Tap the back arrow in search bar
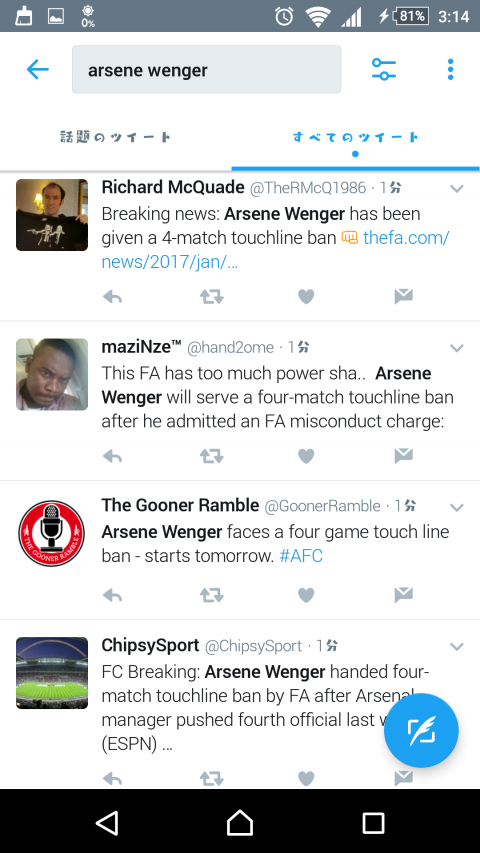The width and height of the screenshot is (480, 853). pyautogui.click(x=38, y=69)
